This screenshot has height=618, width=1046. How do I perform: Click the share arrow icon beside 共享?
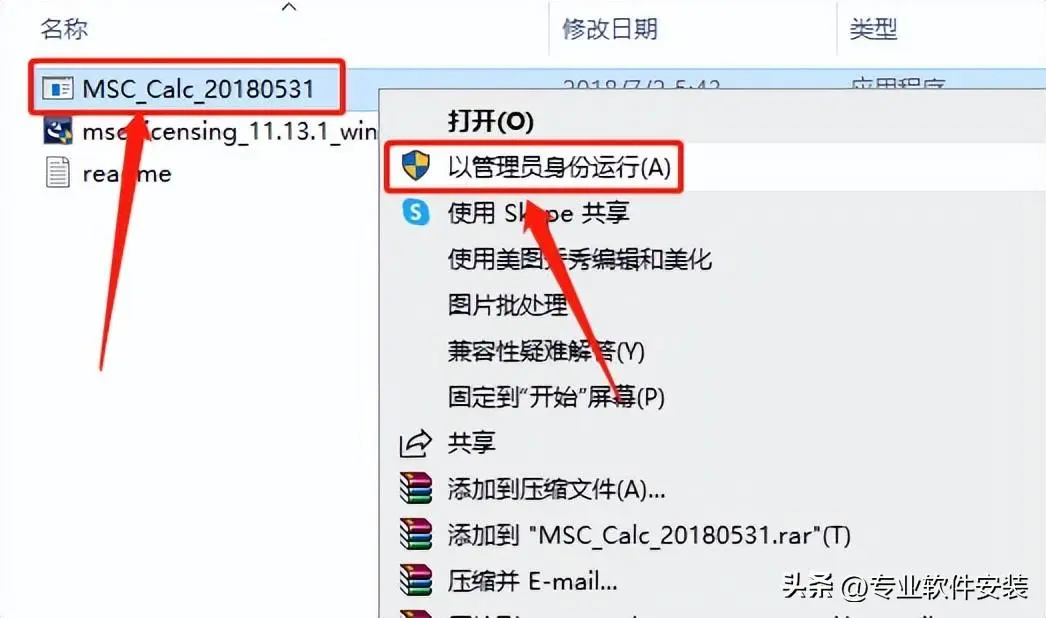click(416, 443)
